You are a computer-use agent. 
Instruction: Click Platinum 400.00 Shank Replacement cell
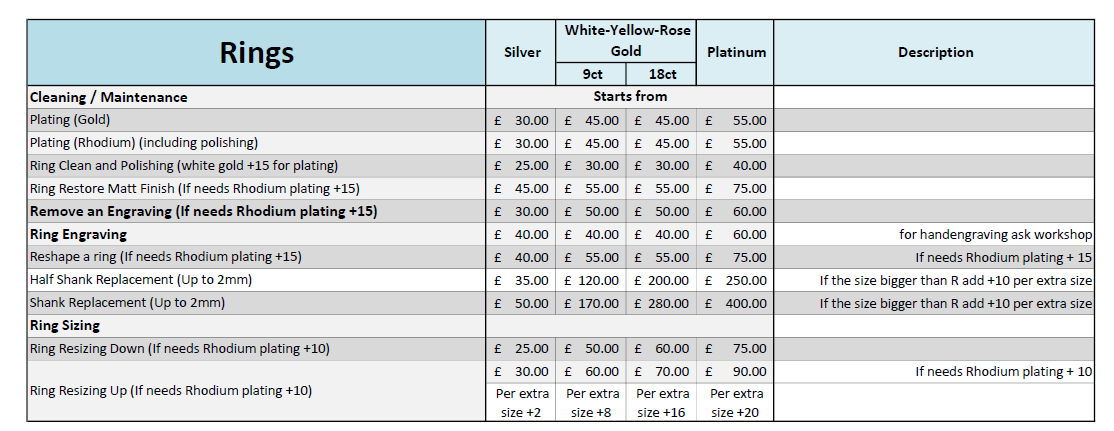(x=735, y=303)
